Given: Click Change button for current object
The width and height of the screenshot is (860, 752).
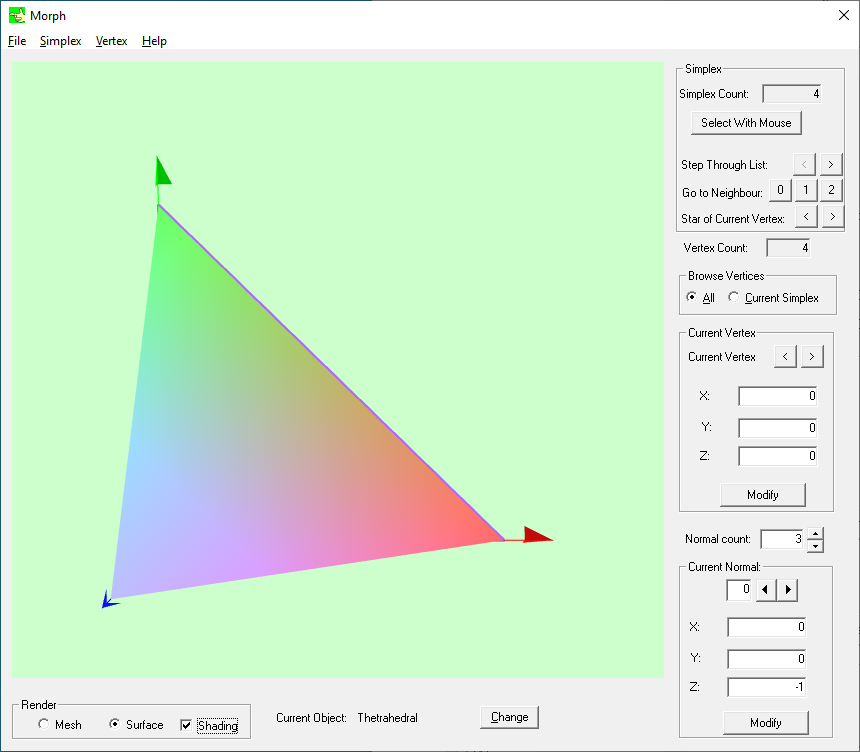Looking at the screenshot, I should [509, 717].
